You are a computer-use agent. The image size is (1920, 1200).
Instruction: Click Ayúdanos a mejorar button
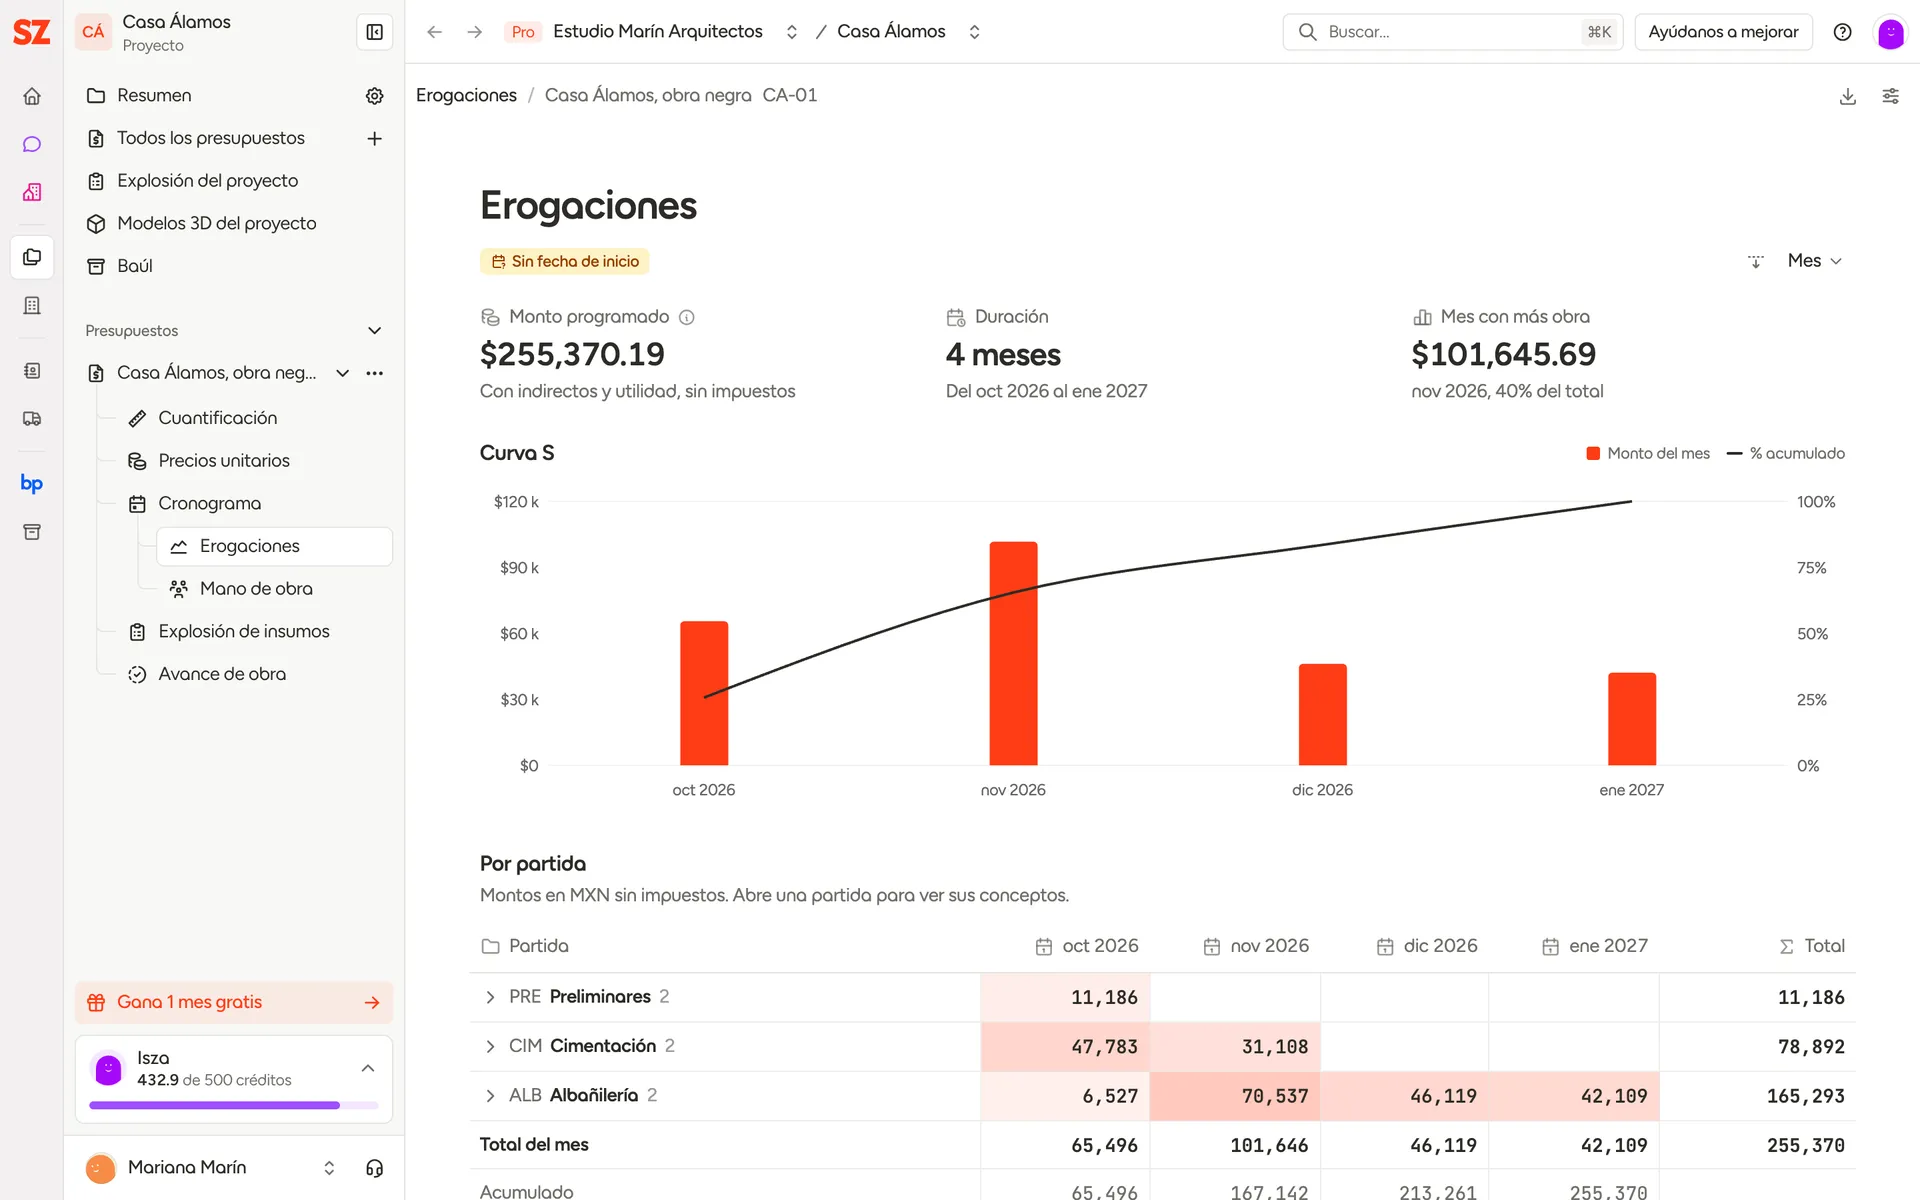1723,32
